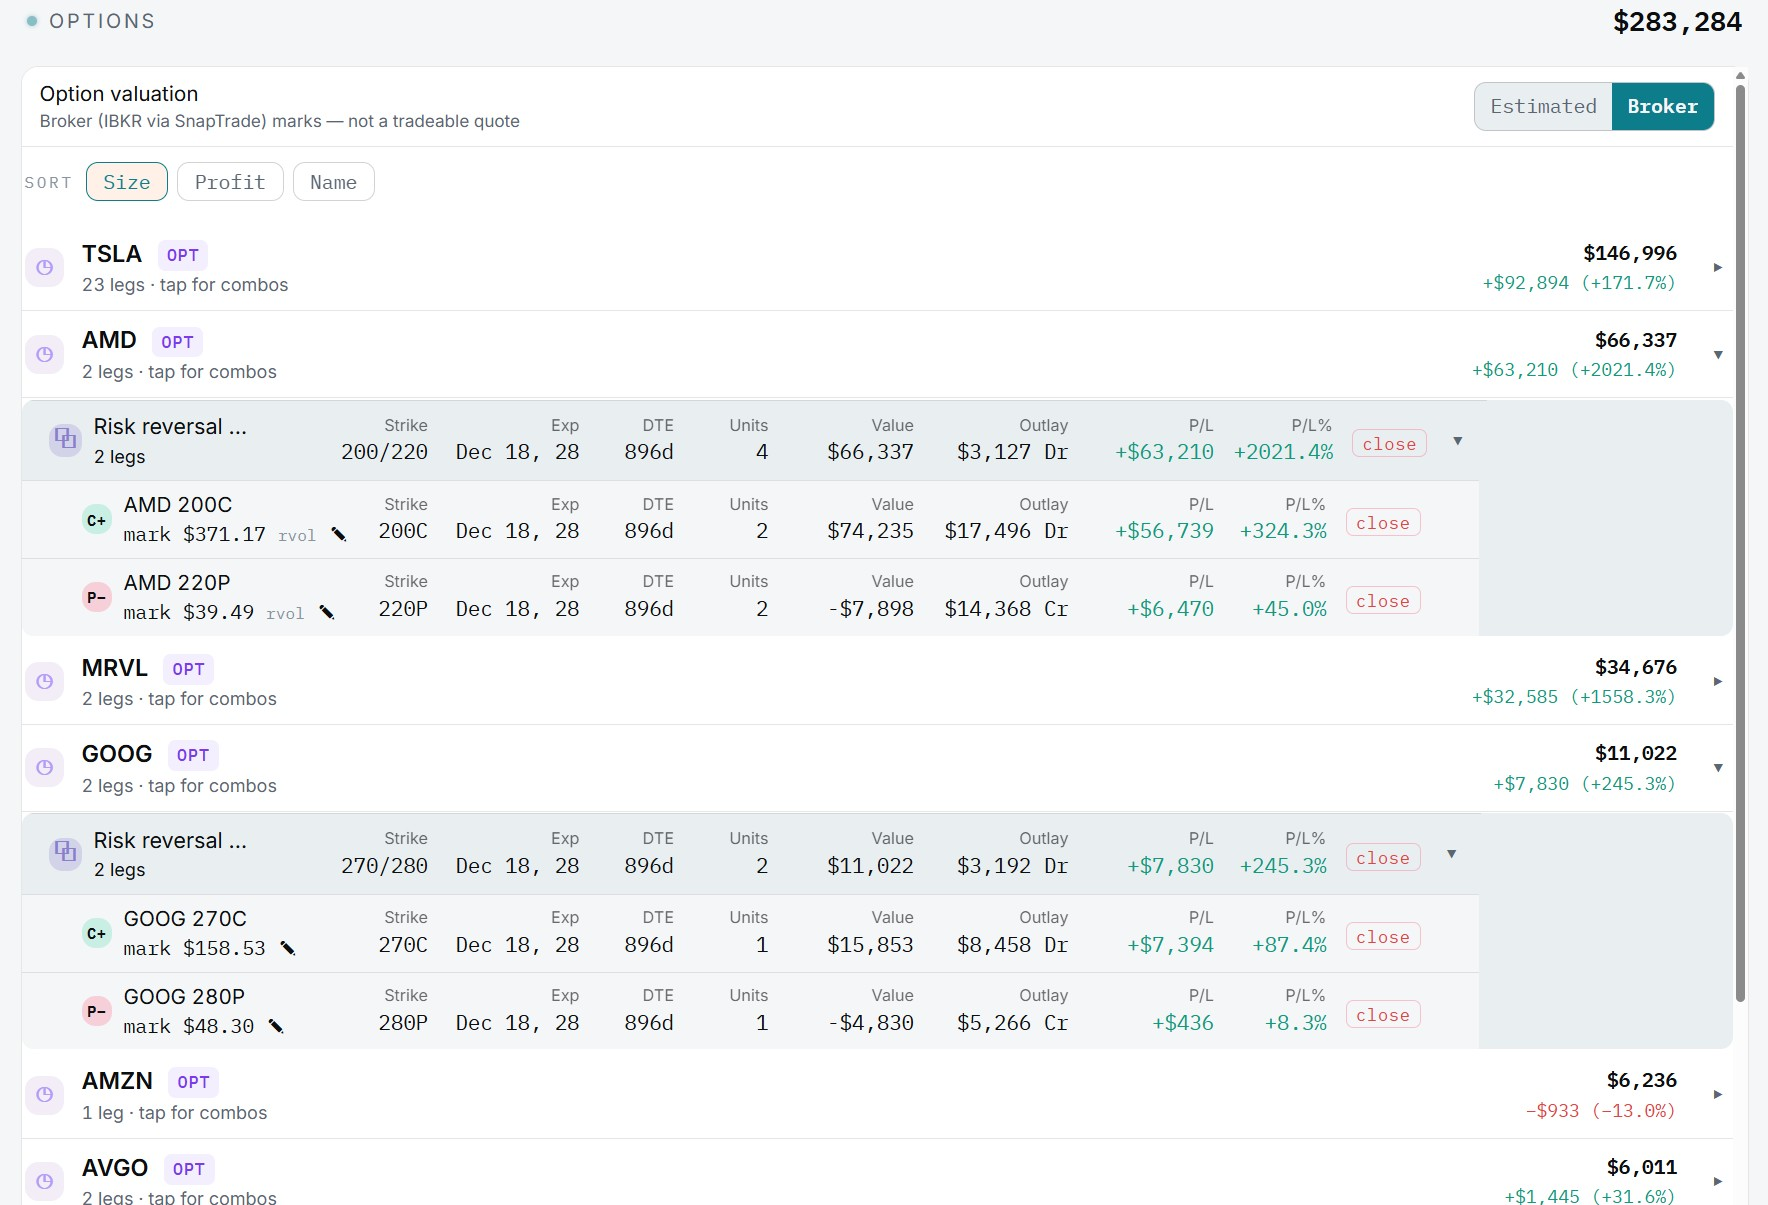Close the GOOG 280P leg

tap(1383, 1014)
